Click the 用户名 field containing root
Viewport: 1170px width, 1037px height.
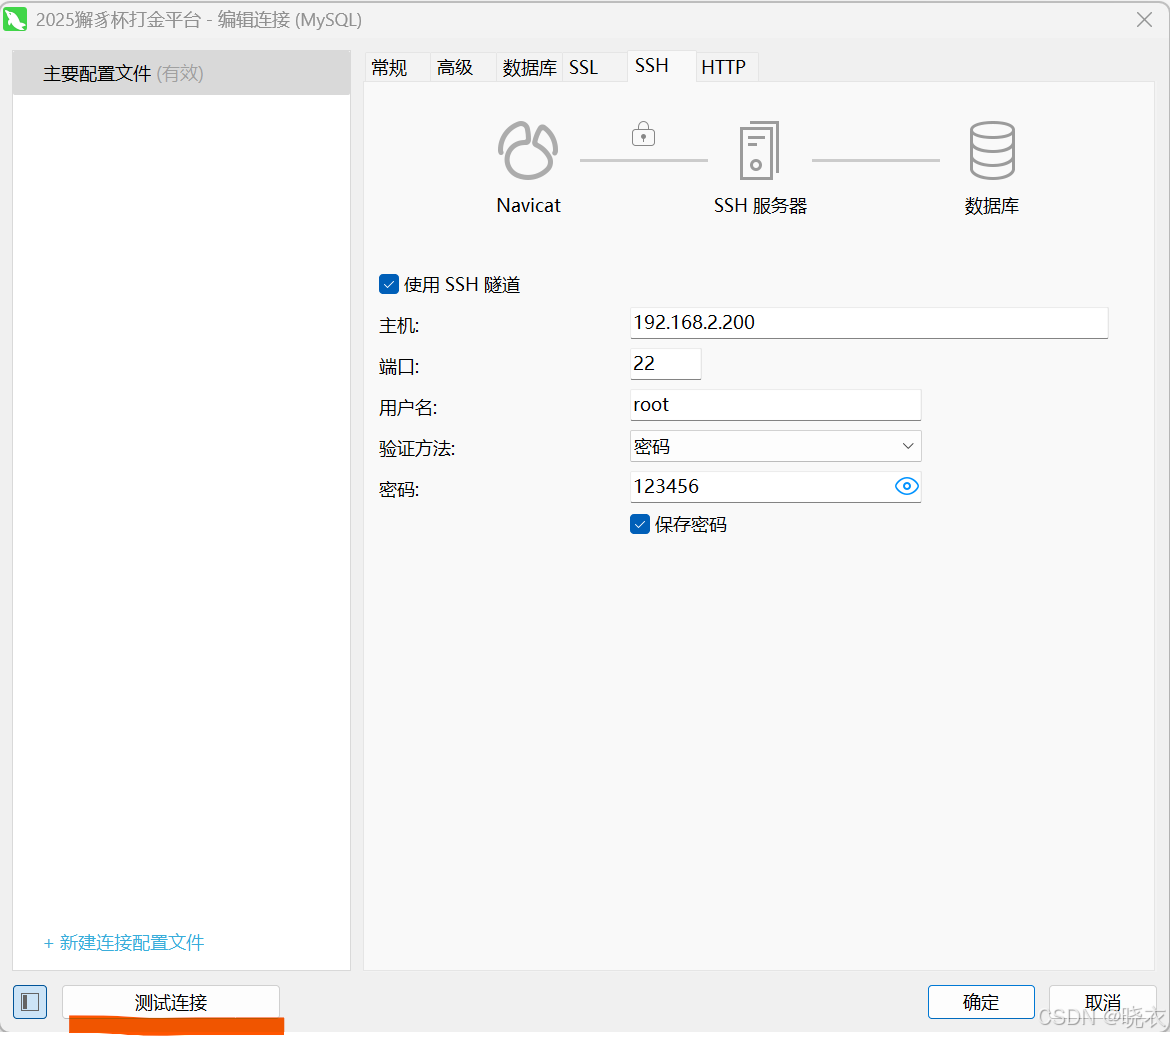(x=775, y=405)
